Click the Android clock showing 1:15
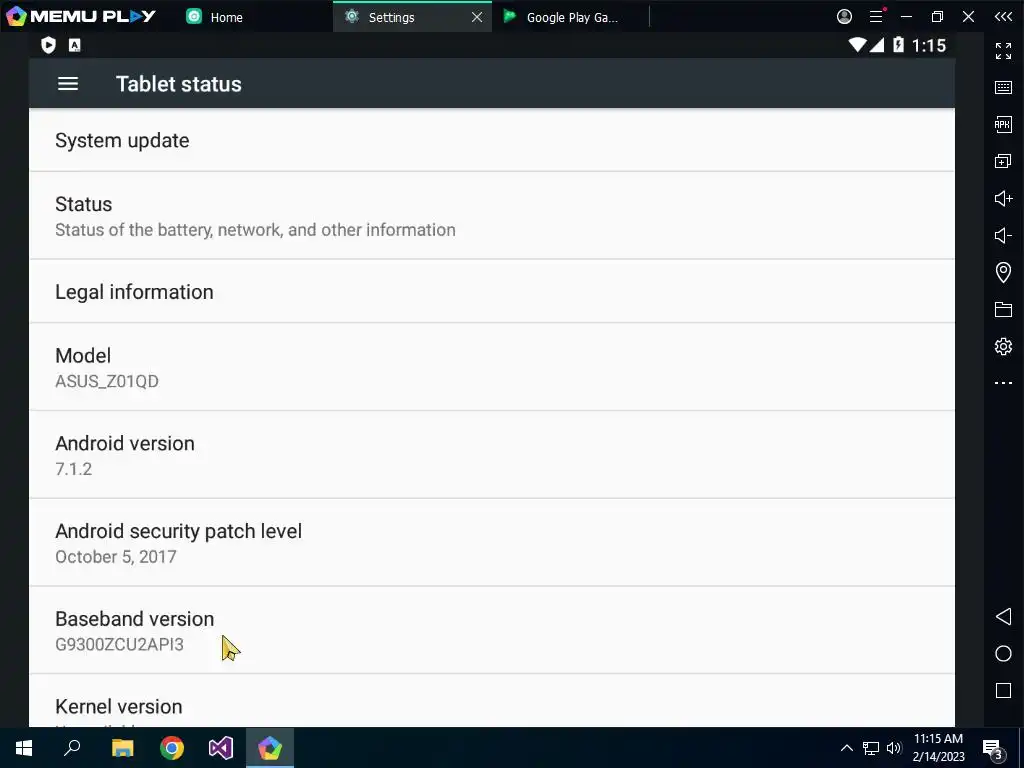Screen dimensions: 1024x768 click(x=929, y=45)
